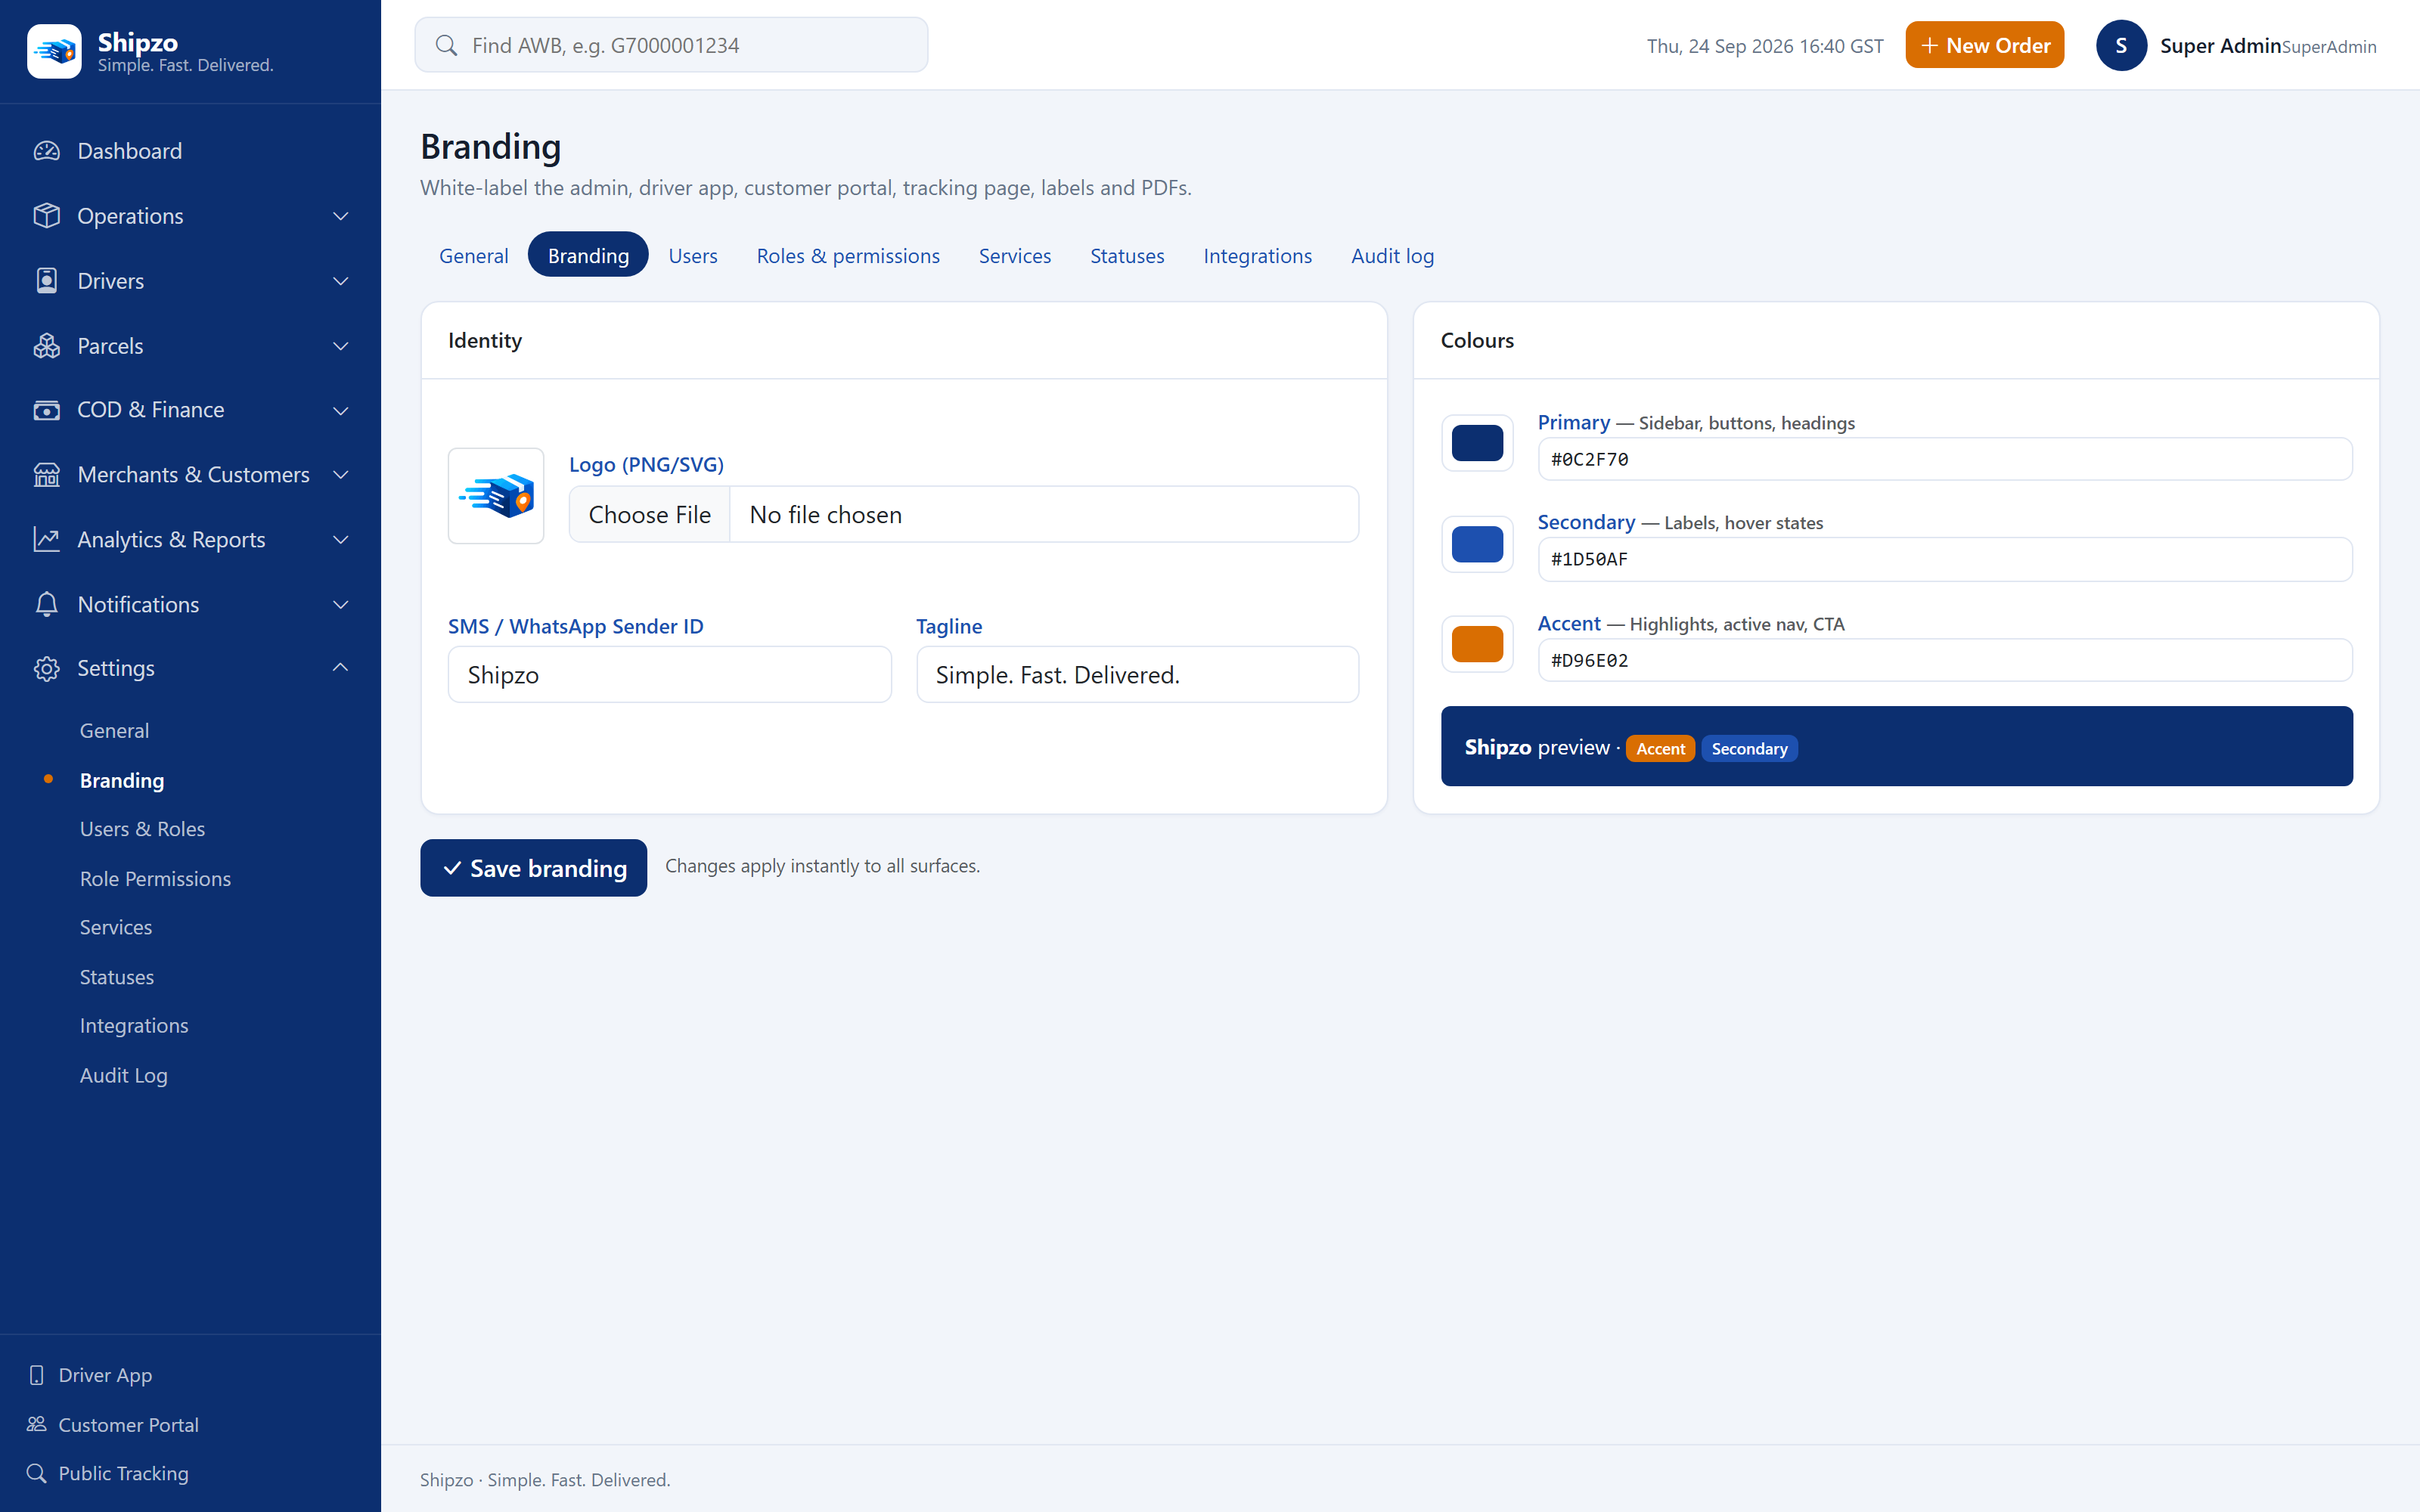Viewport: 2420px width, 1512px height.
Task: Click the SMS / WhatsApp Sender ID field
Action: (x=669, y=674)
